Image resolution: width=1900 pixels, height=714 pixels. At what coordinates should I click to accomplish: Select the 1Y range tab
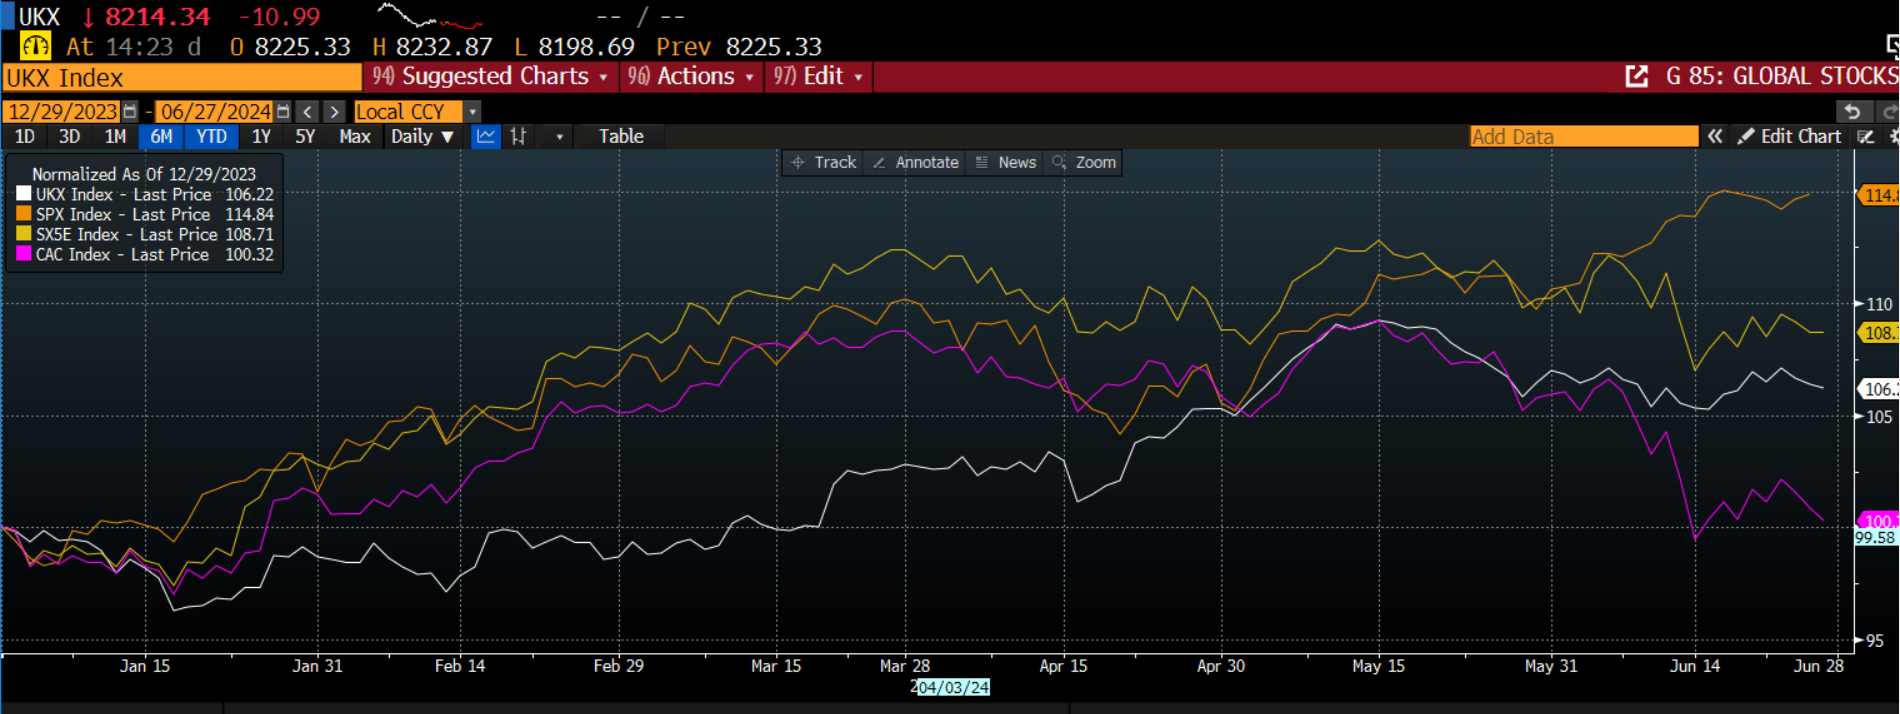261,137
